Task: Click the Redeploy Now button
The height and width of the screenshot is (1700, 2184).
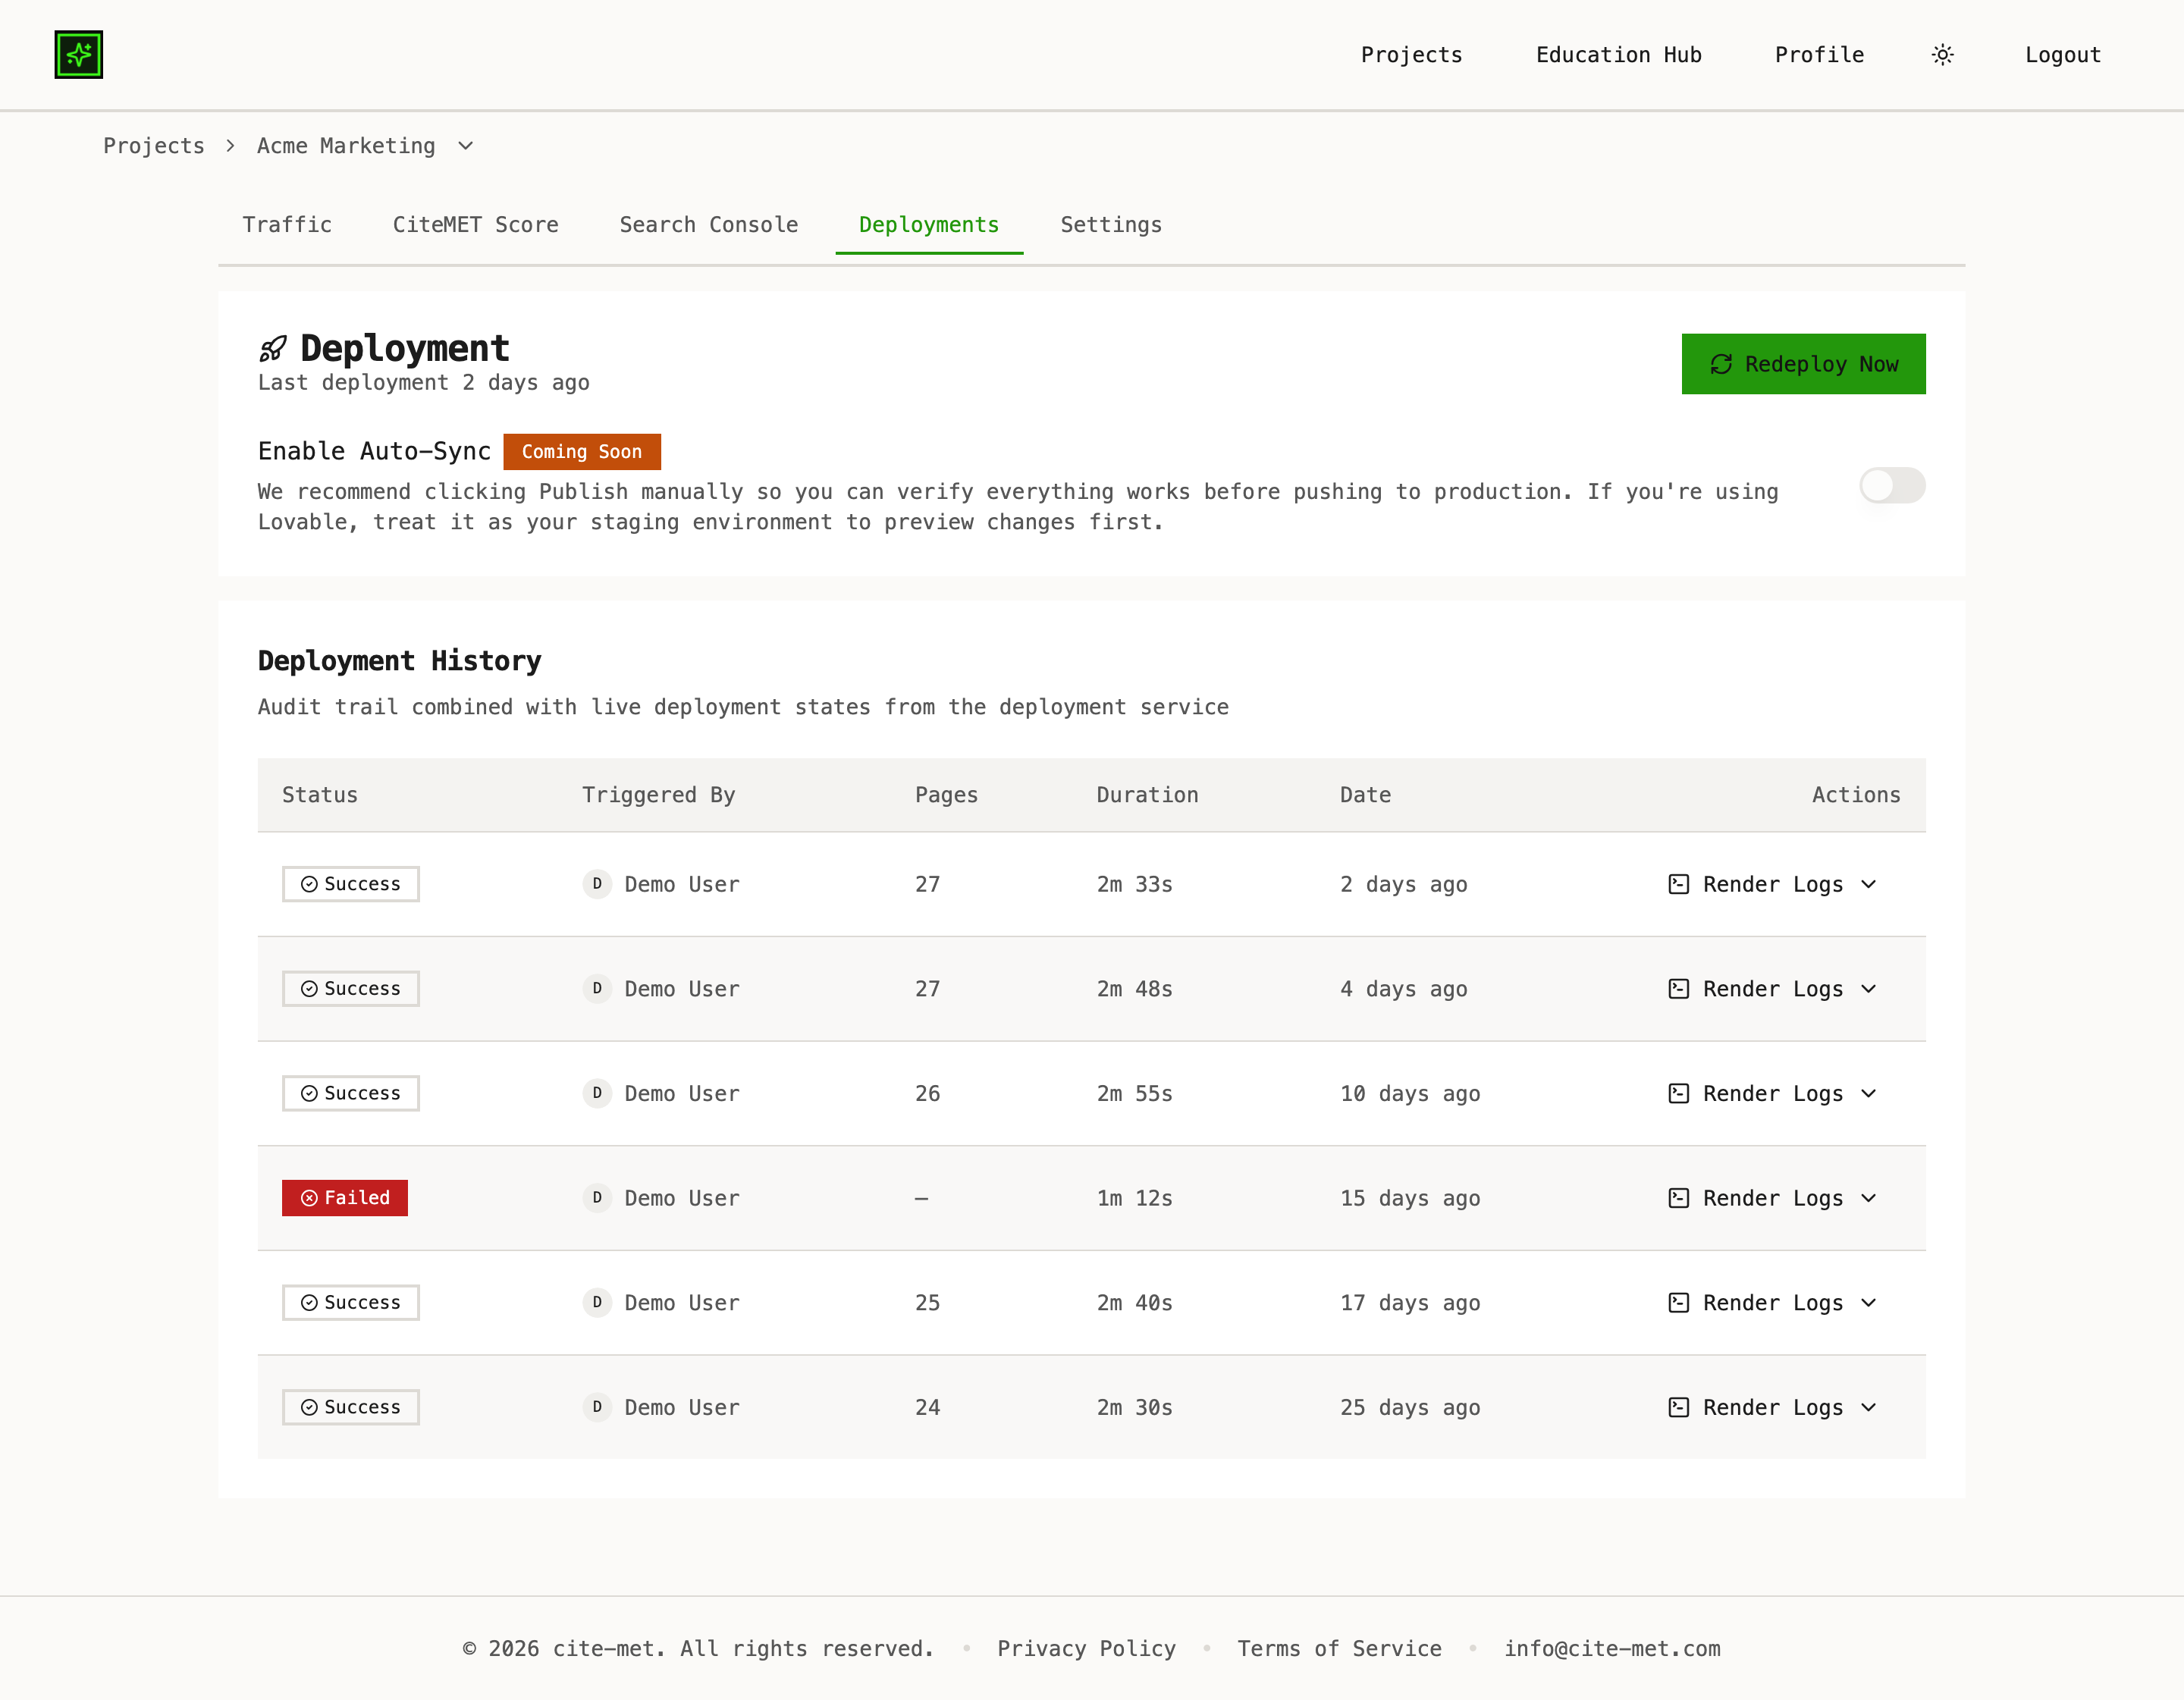Action: (1803, 364)
